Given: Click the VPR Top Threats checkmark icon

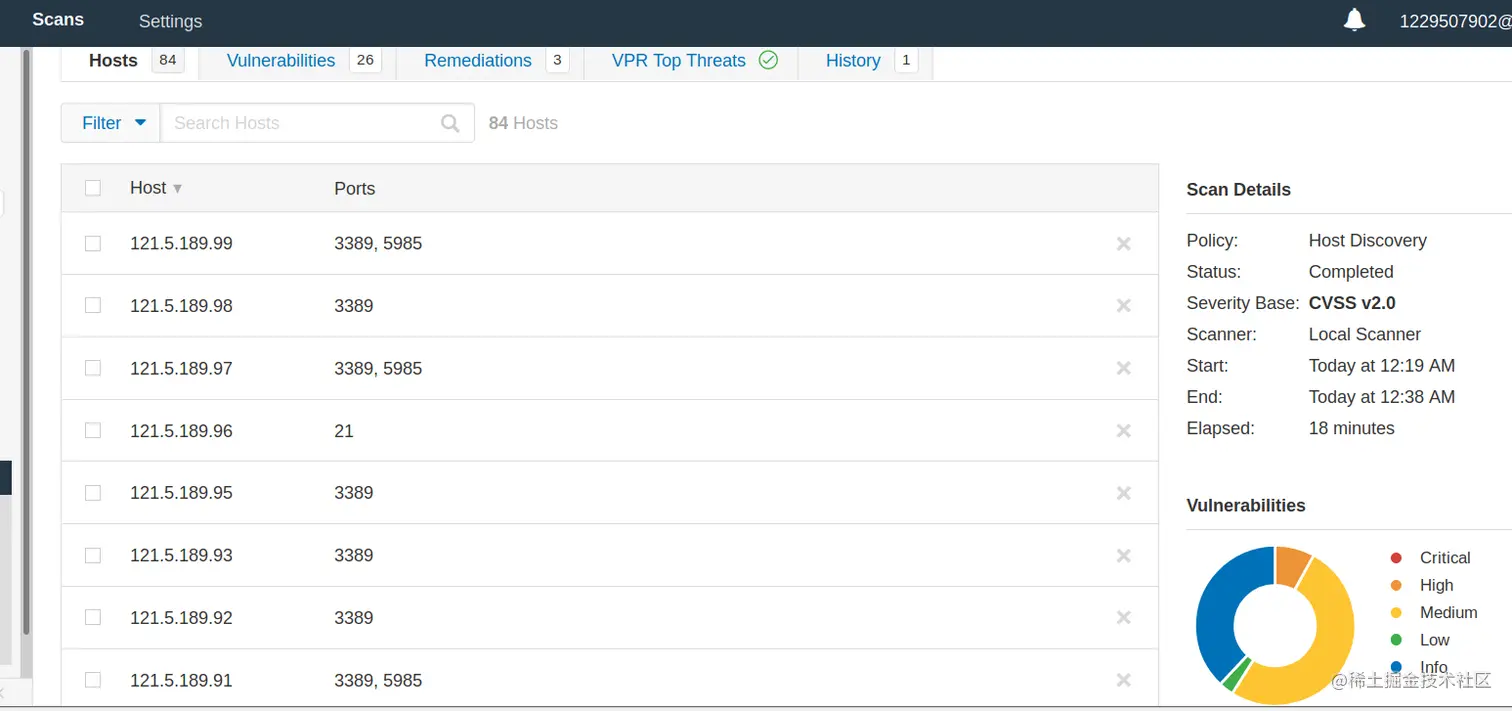Looking at the screenshot, I should [x=768, y=60].
